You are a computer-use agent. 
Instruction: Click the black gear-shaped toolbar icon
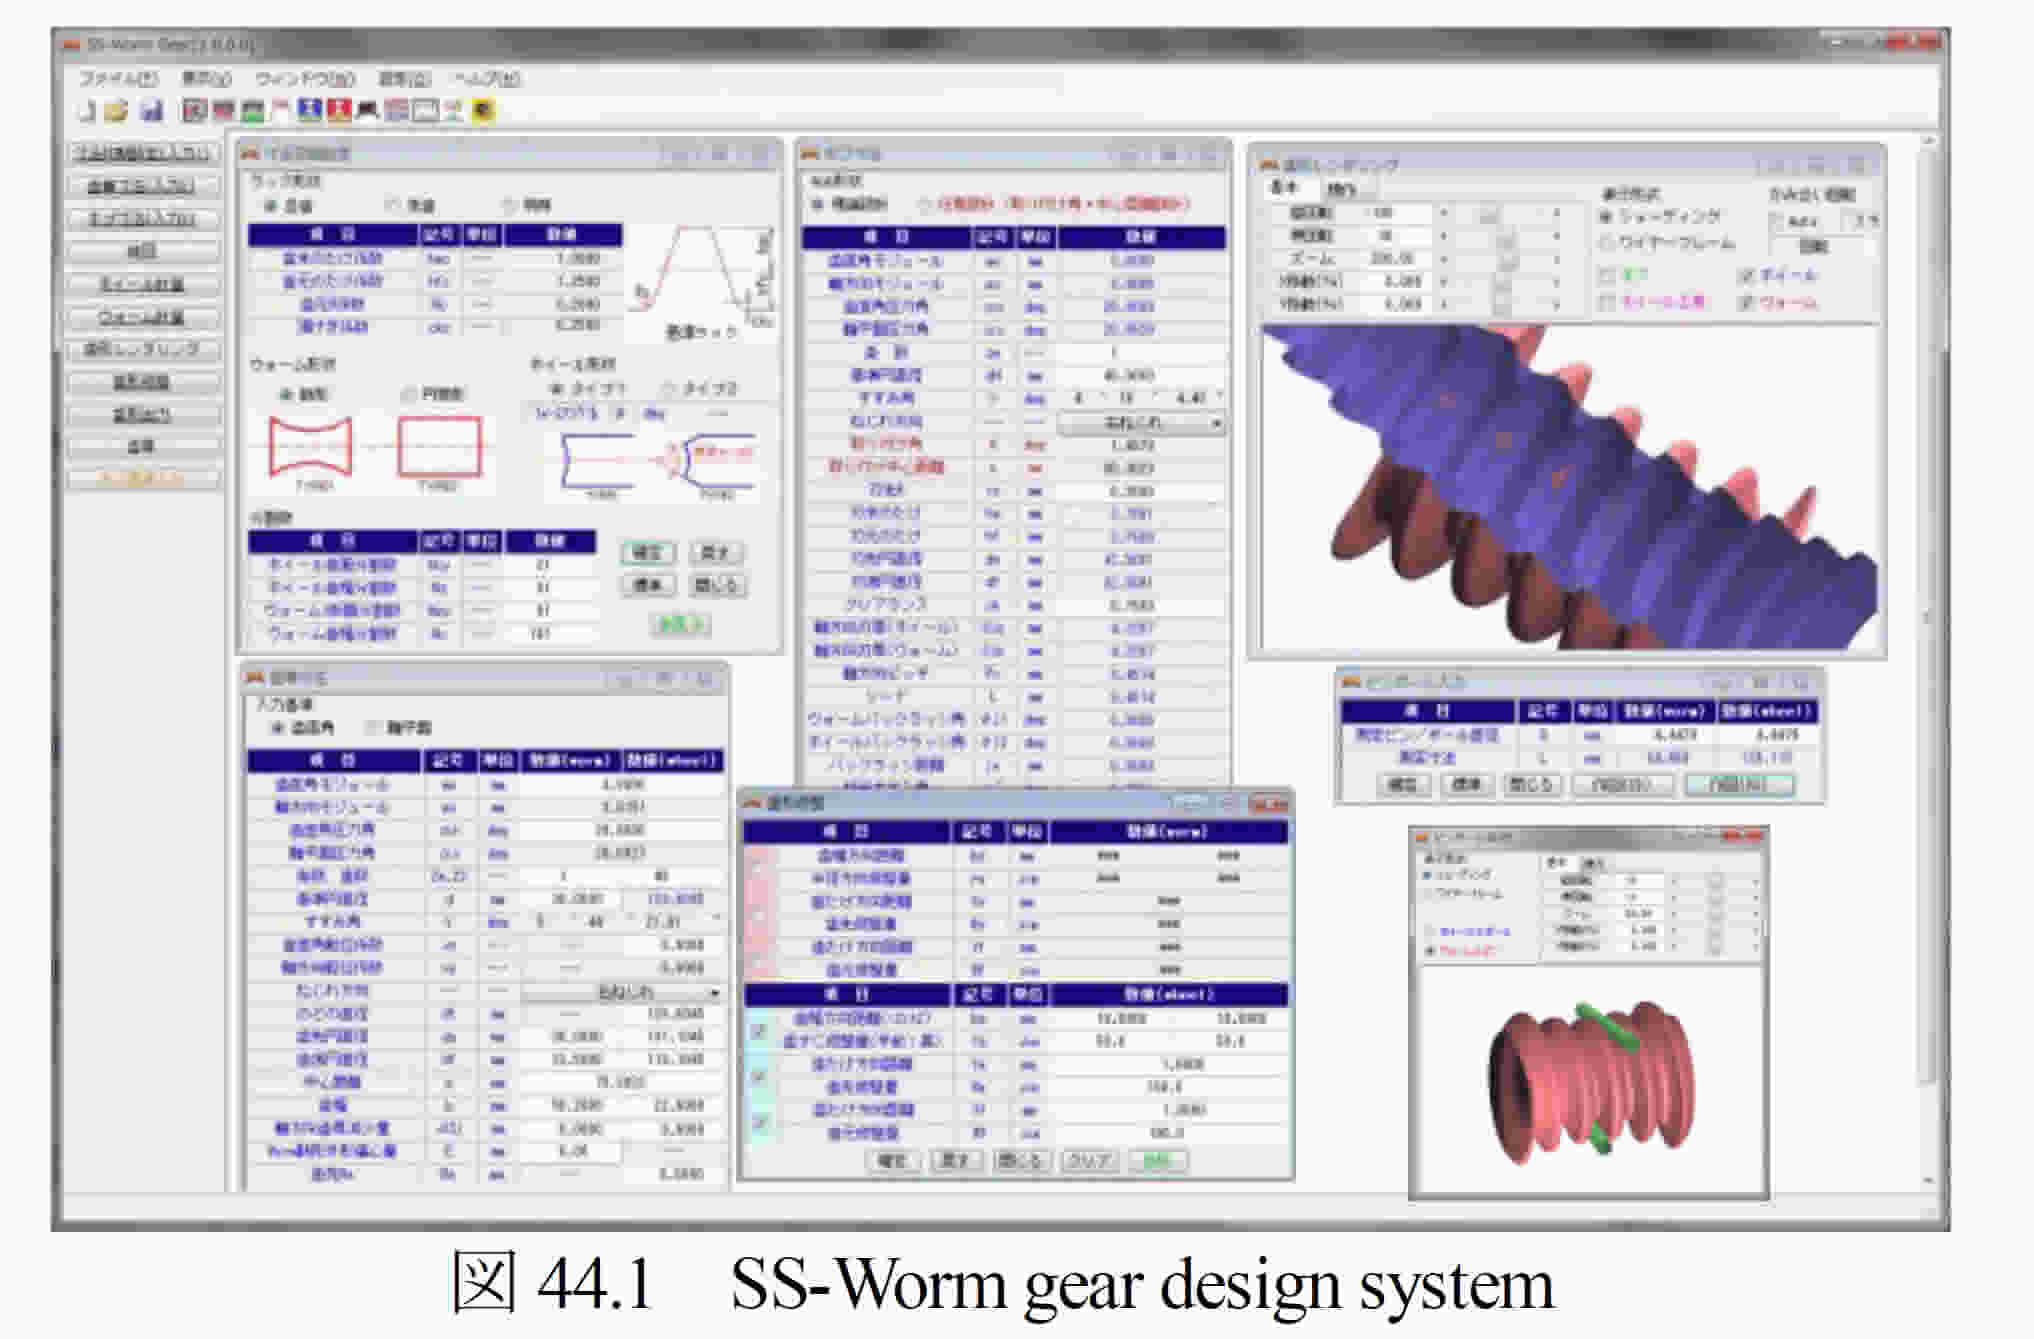coord(367,111)
